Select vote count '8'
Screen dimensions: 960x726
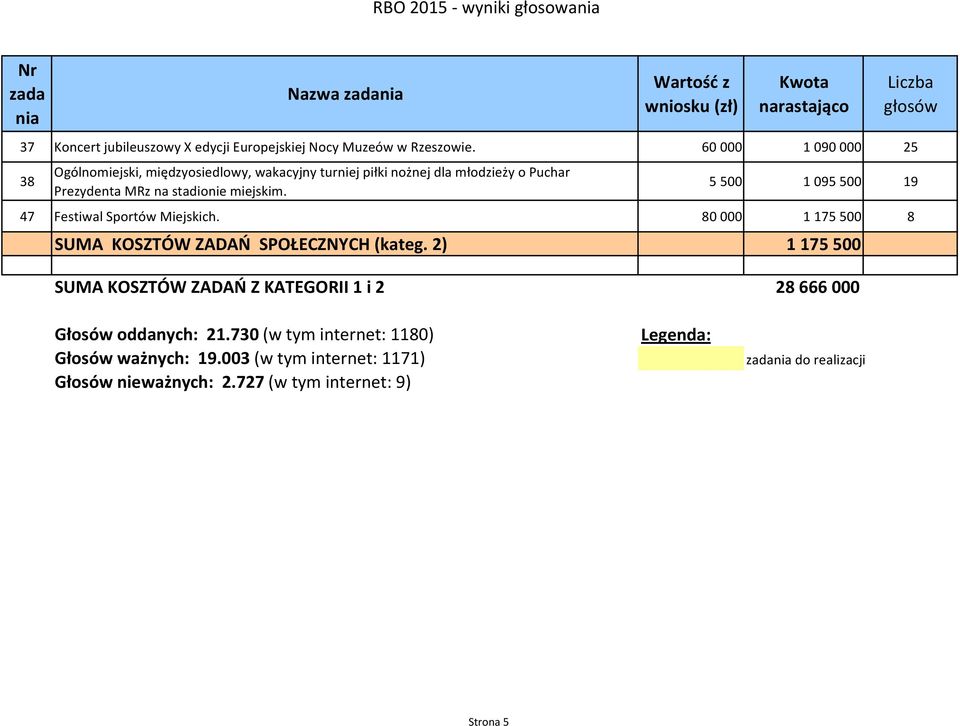click(910, 216)
